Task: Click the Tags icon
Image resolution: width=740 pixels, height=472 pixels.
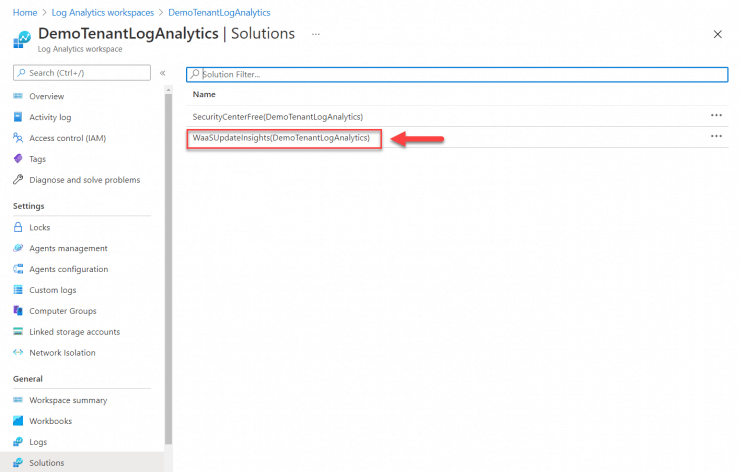Action: click(18, 159)
